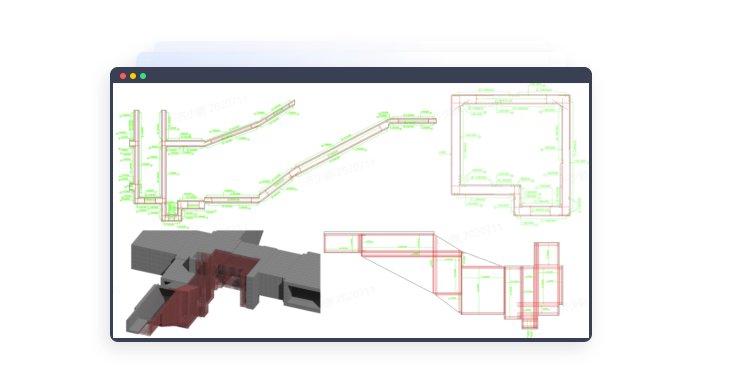Select the leftmost vertical duct in drawing

click(136, 156)
